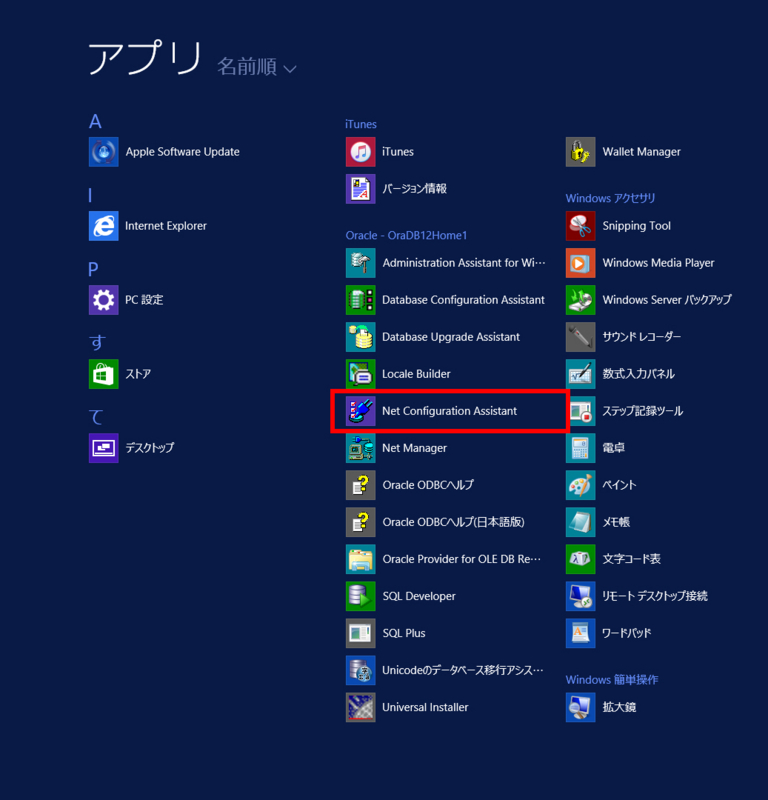
Task: Launch the SQL Plus icon
Action: [x=360, y=633]
